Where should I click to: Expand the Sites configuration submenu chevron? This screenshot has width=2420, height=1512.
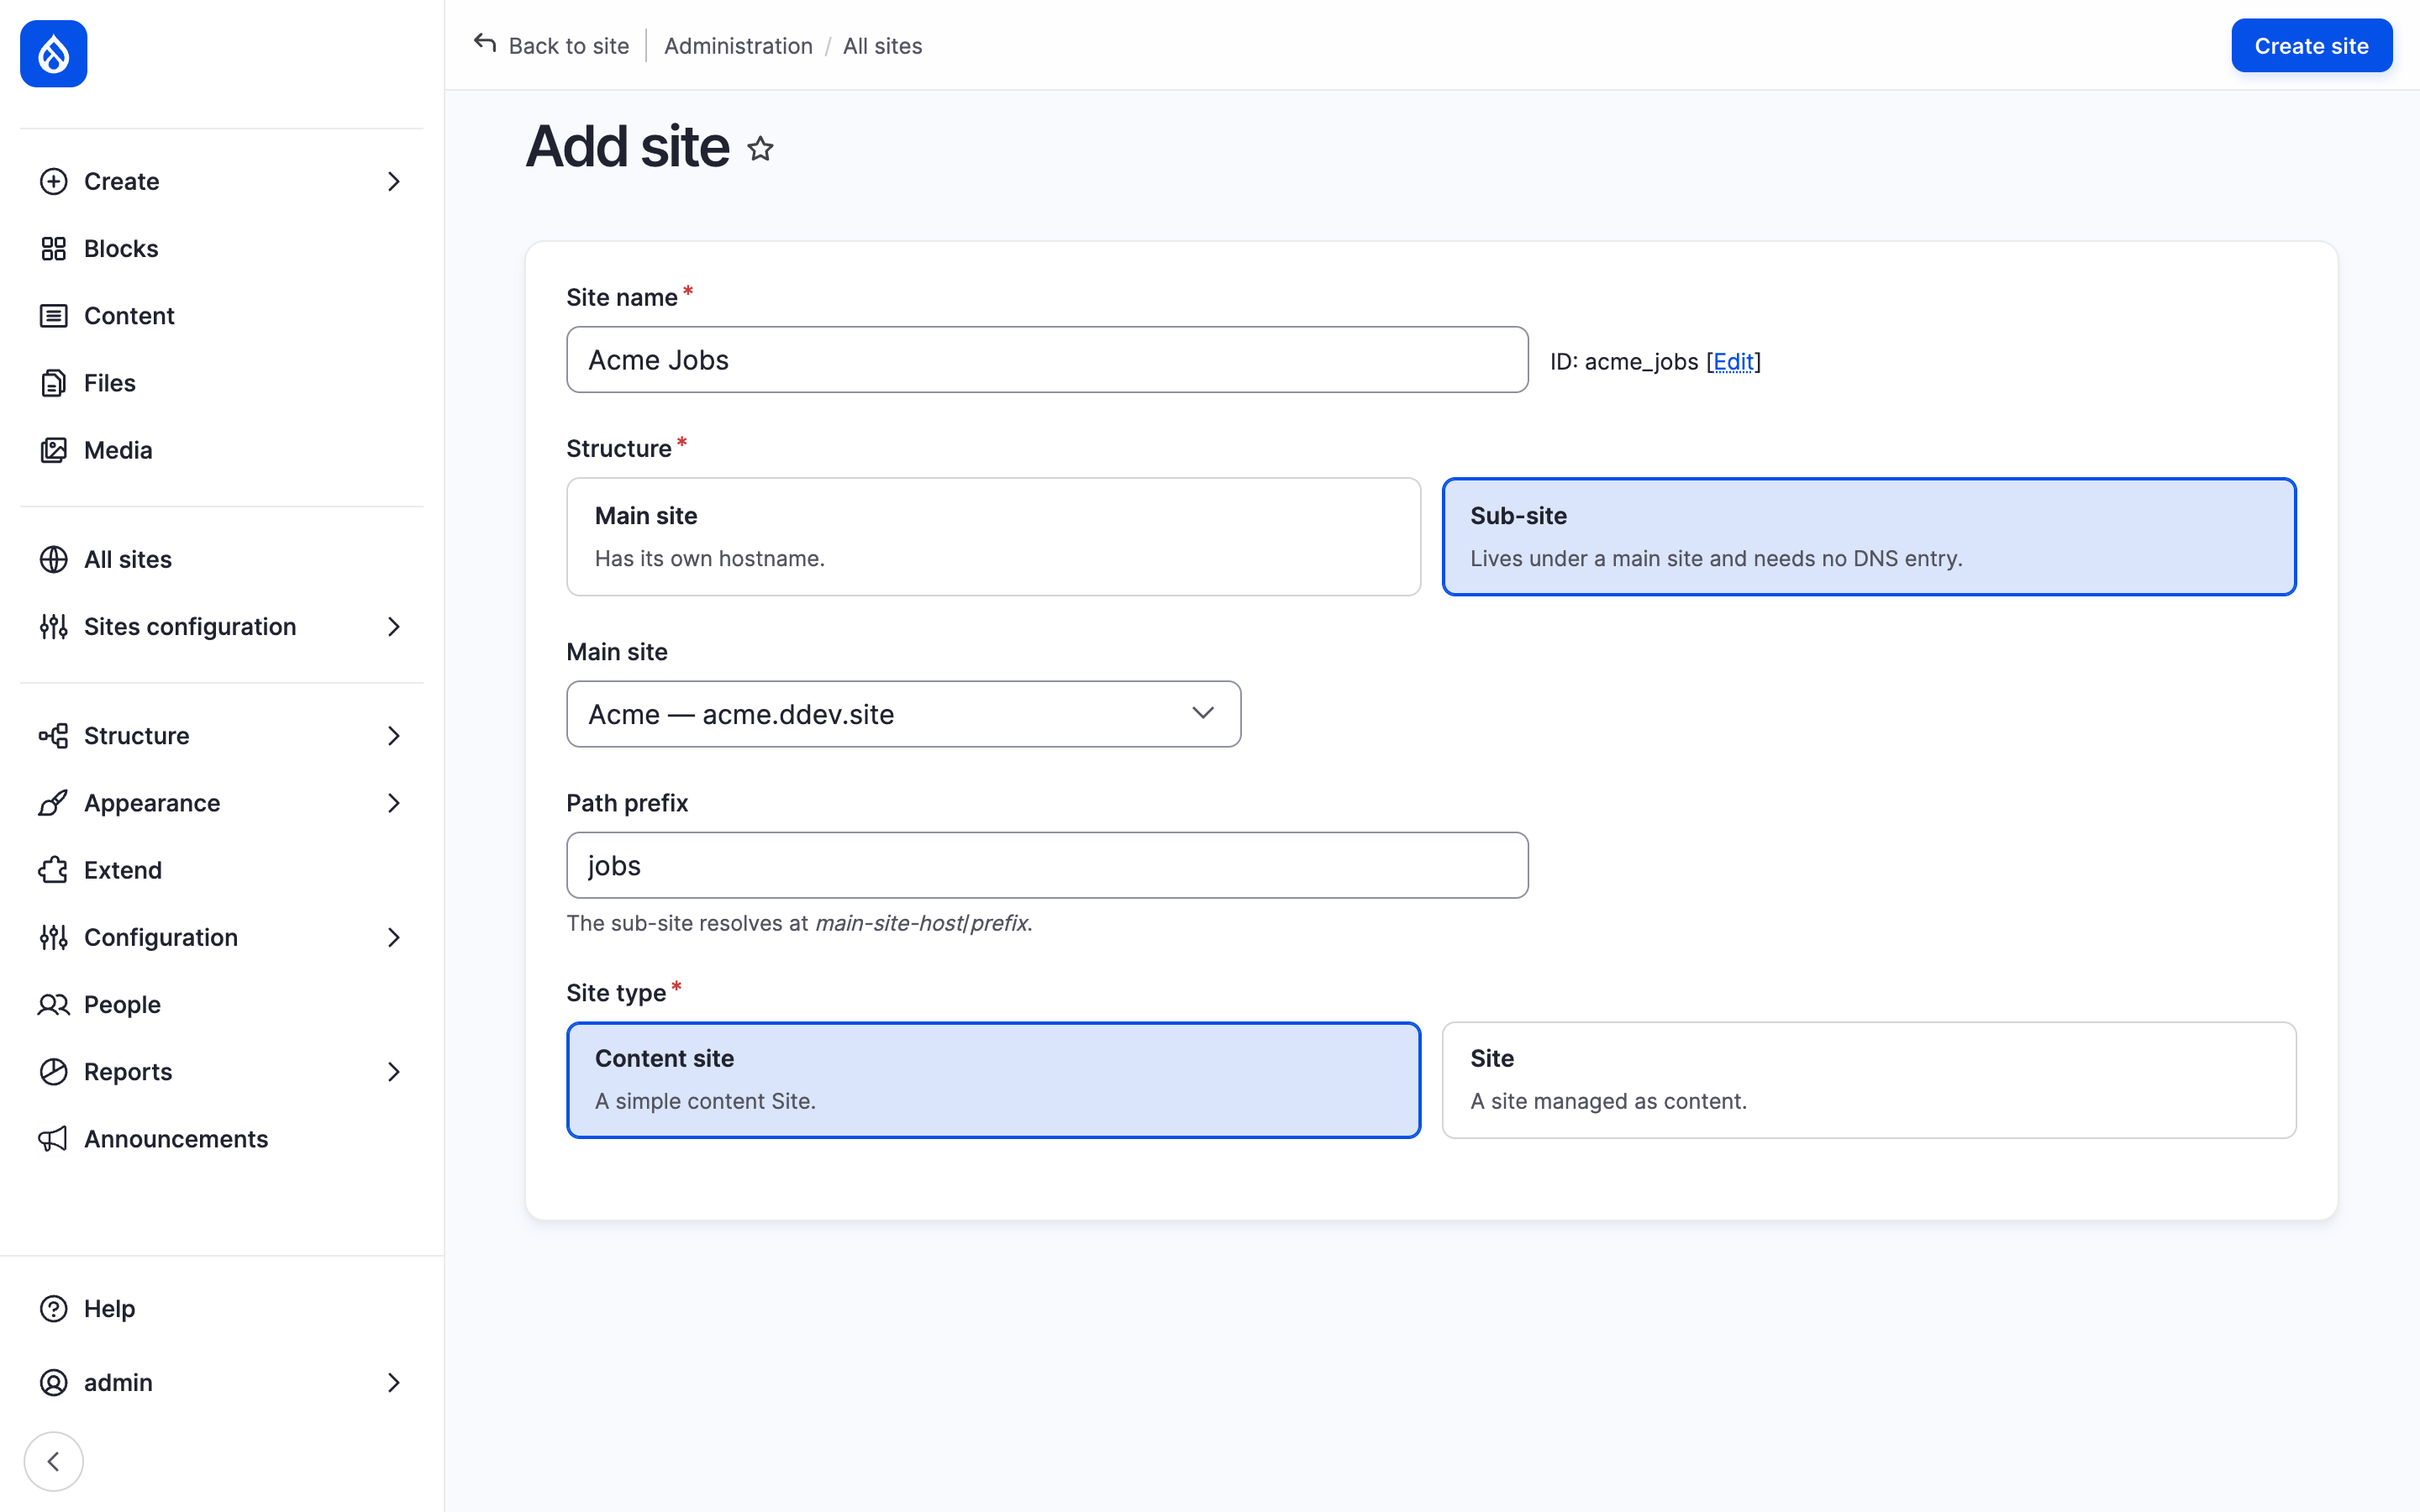[394, 626]
